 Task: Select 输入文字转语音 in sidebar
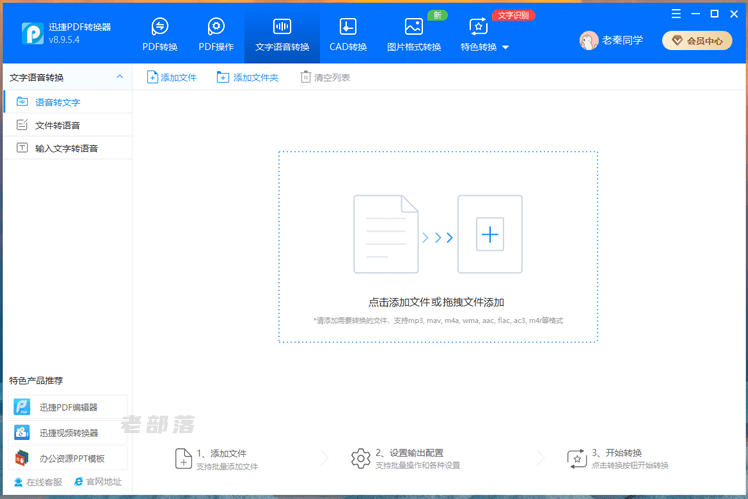[68, 148]
